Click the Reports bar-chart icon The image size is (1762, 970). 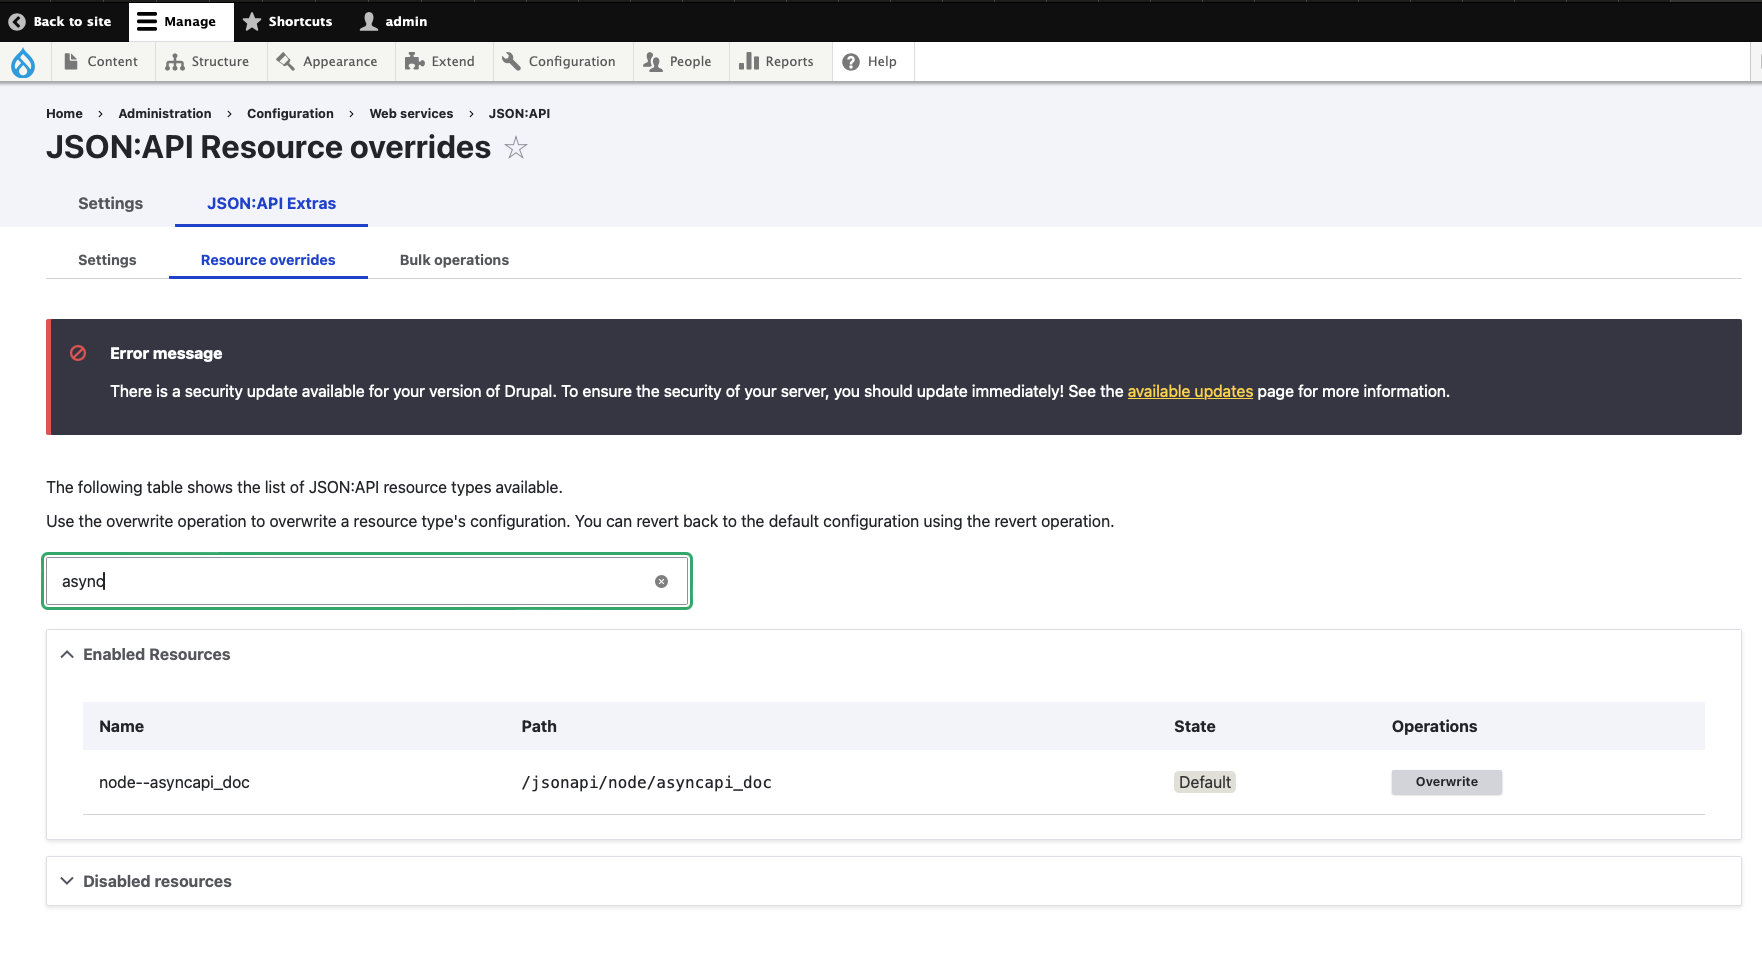(x=750, y=61)
